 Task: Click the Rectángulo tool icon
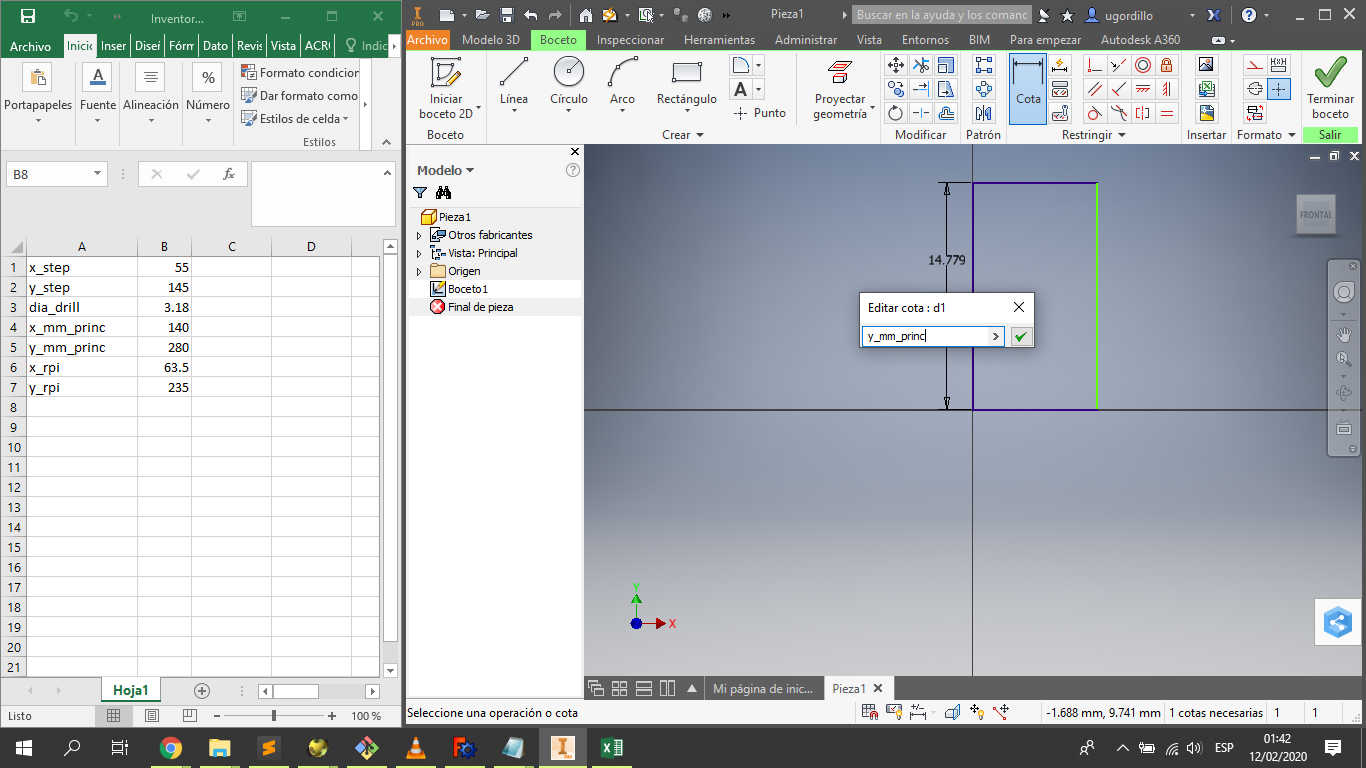click(686, 73)
